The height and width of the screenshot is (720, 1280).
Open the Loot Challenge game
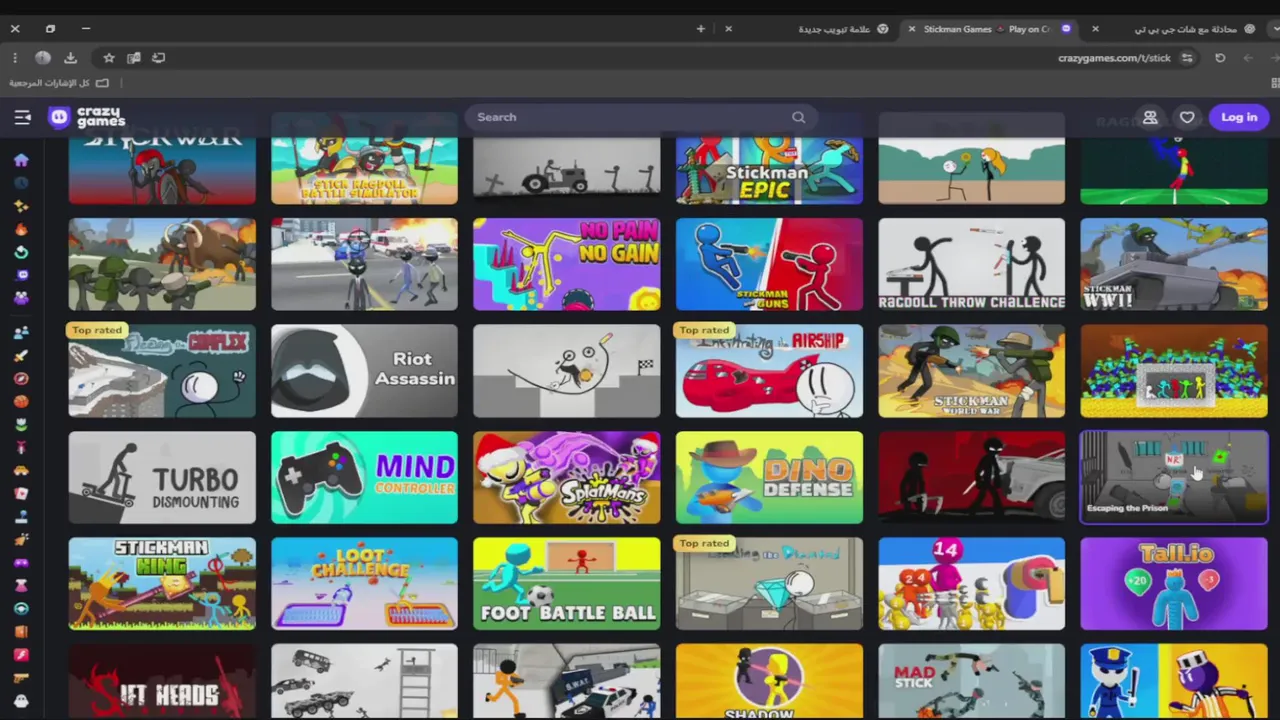point(364,584)
